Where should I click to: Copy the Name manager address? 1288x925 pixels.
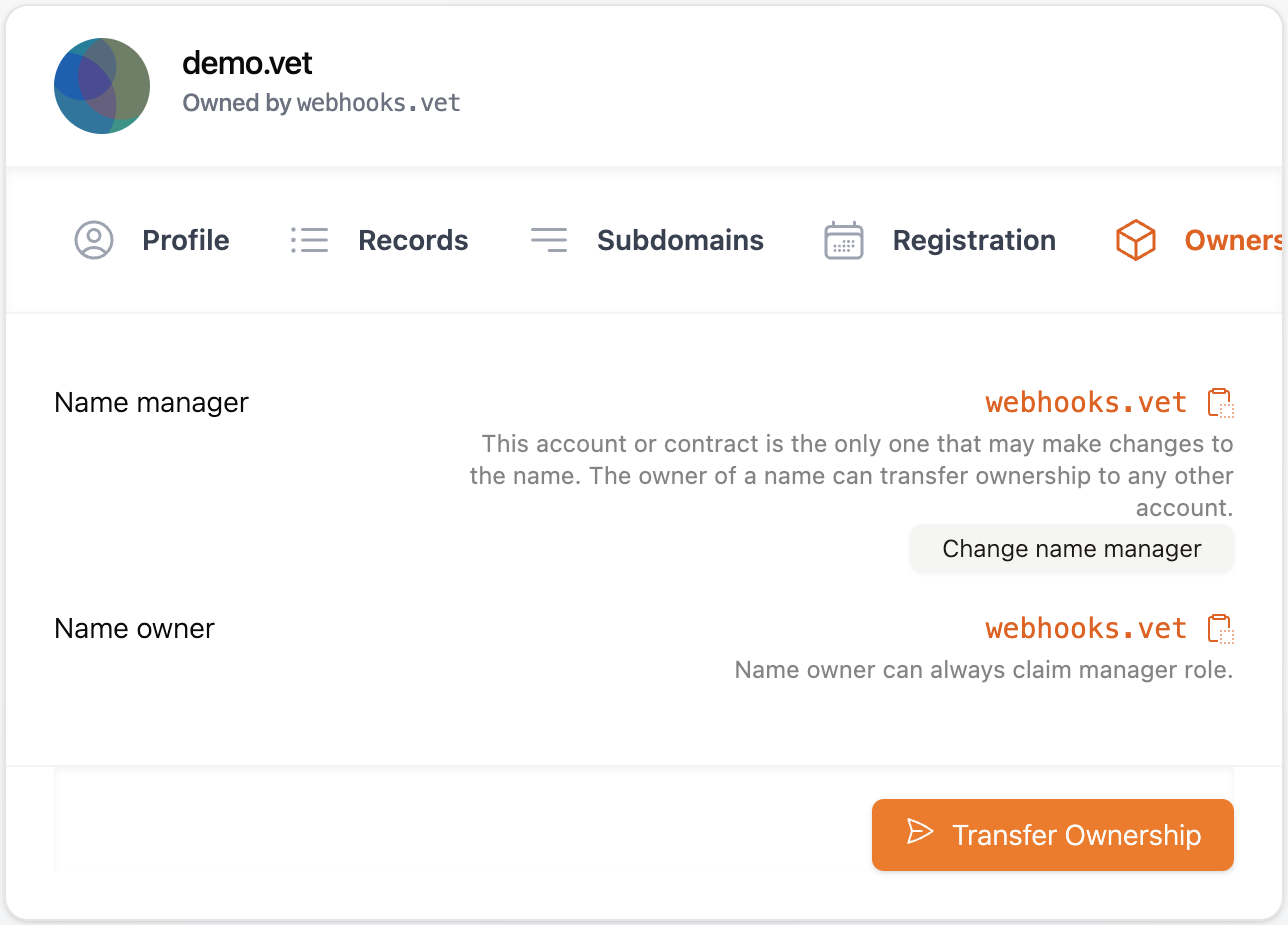click(1220, 403)
